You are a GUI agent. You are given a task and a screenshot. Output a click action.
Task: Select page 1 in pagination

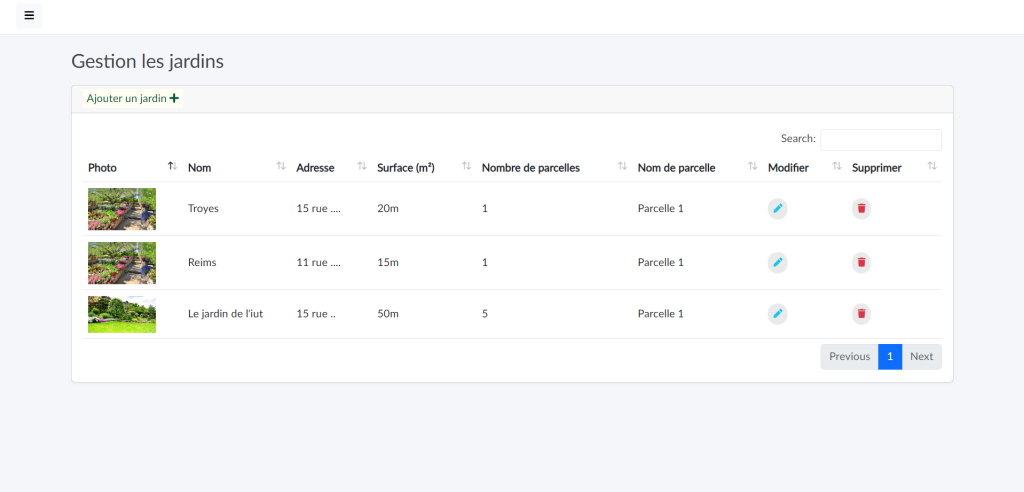(x=890, y=357)
